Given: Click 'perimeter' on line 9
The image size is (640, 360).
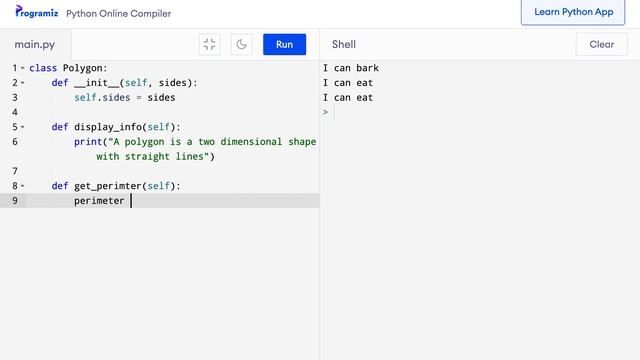Looking at the screenshot, I should click(x=99, y=201).
